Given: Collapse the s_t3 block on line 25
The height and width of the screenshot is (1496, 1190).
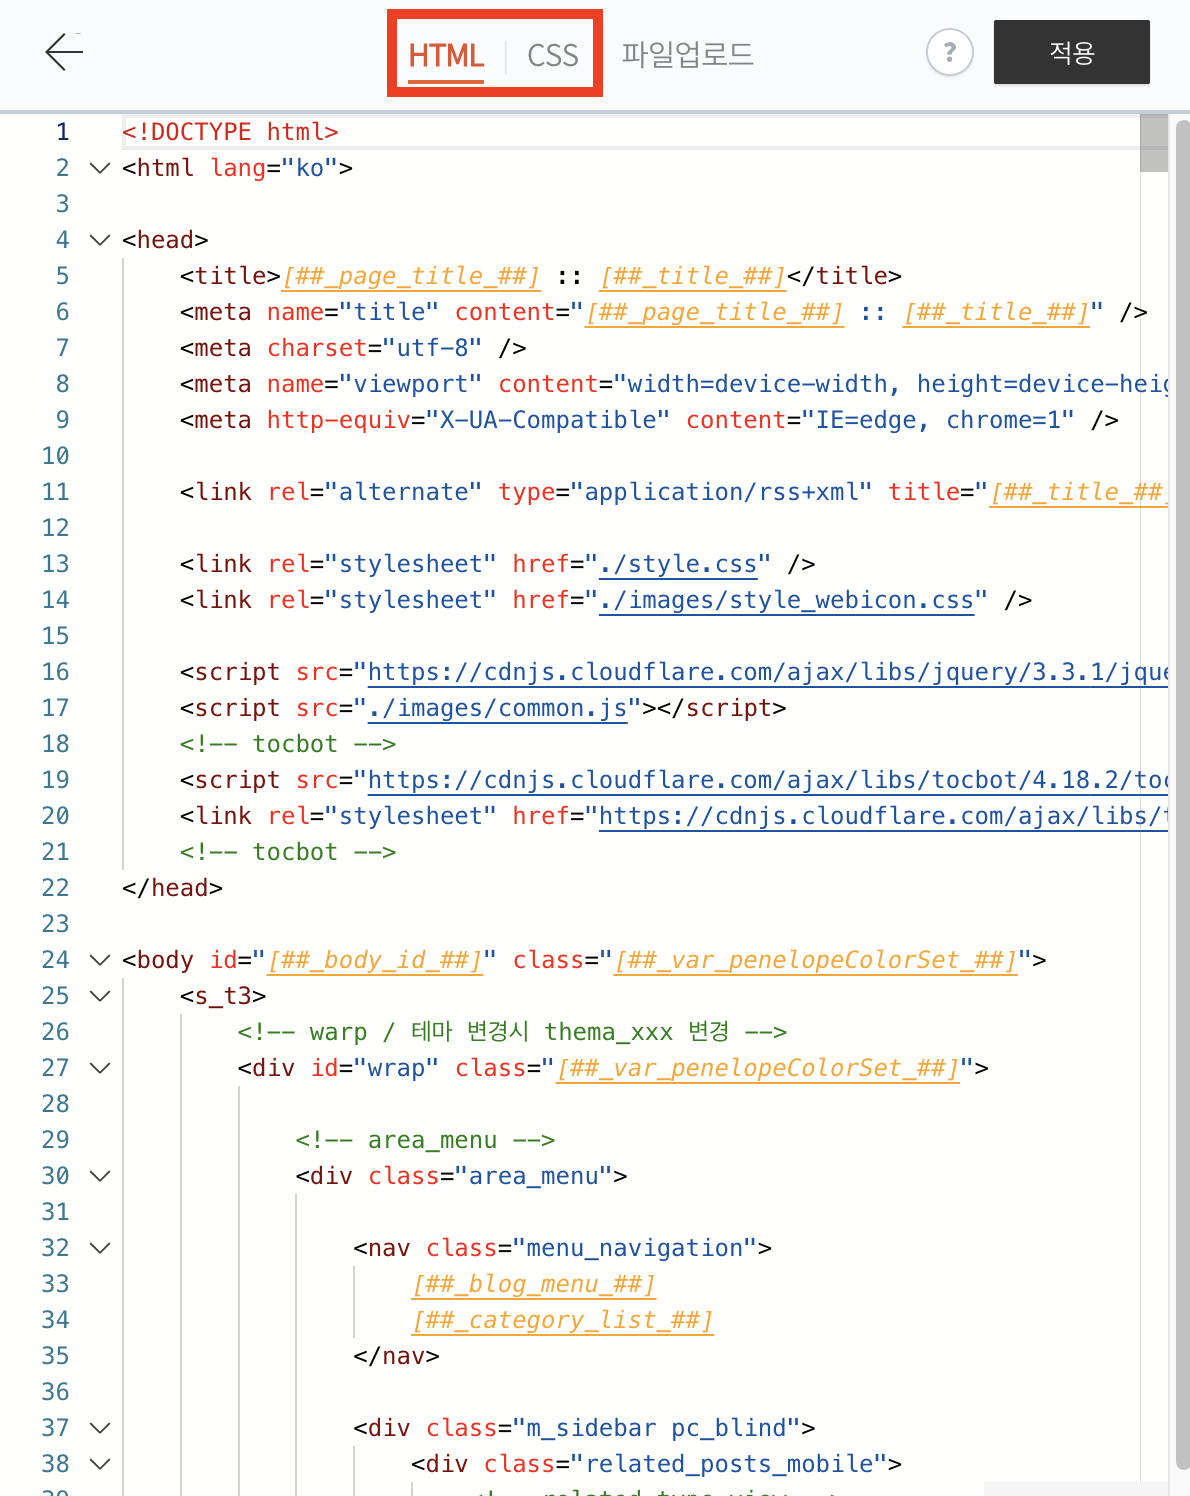Looking at the screenshot, I should (x=100, y=996).
